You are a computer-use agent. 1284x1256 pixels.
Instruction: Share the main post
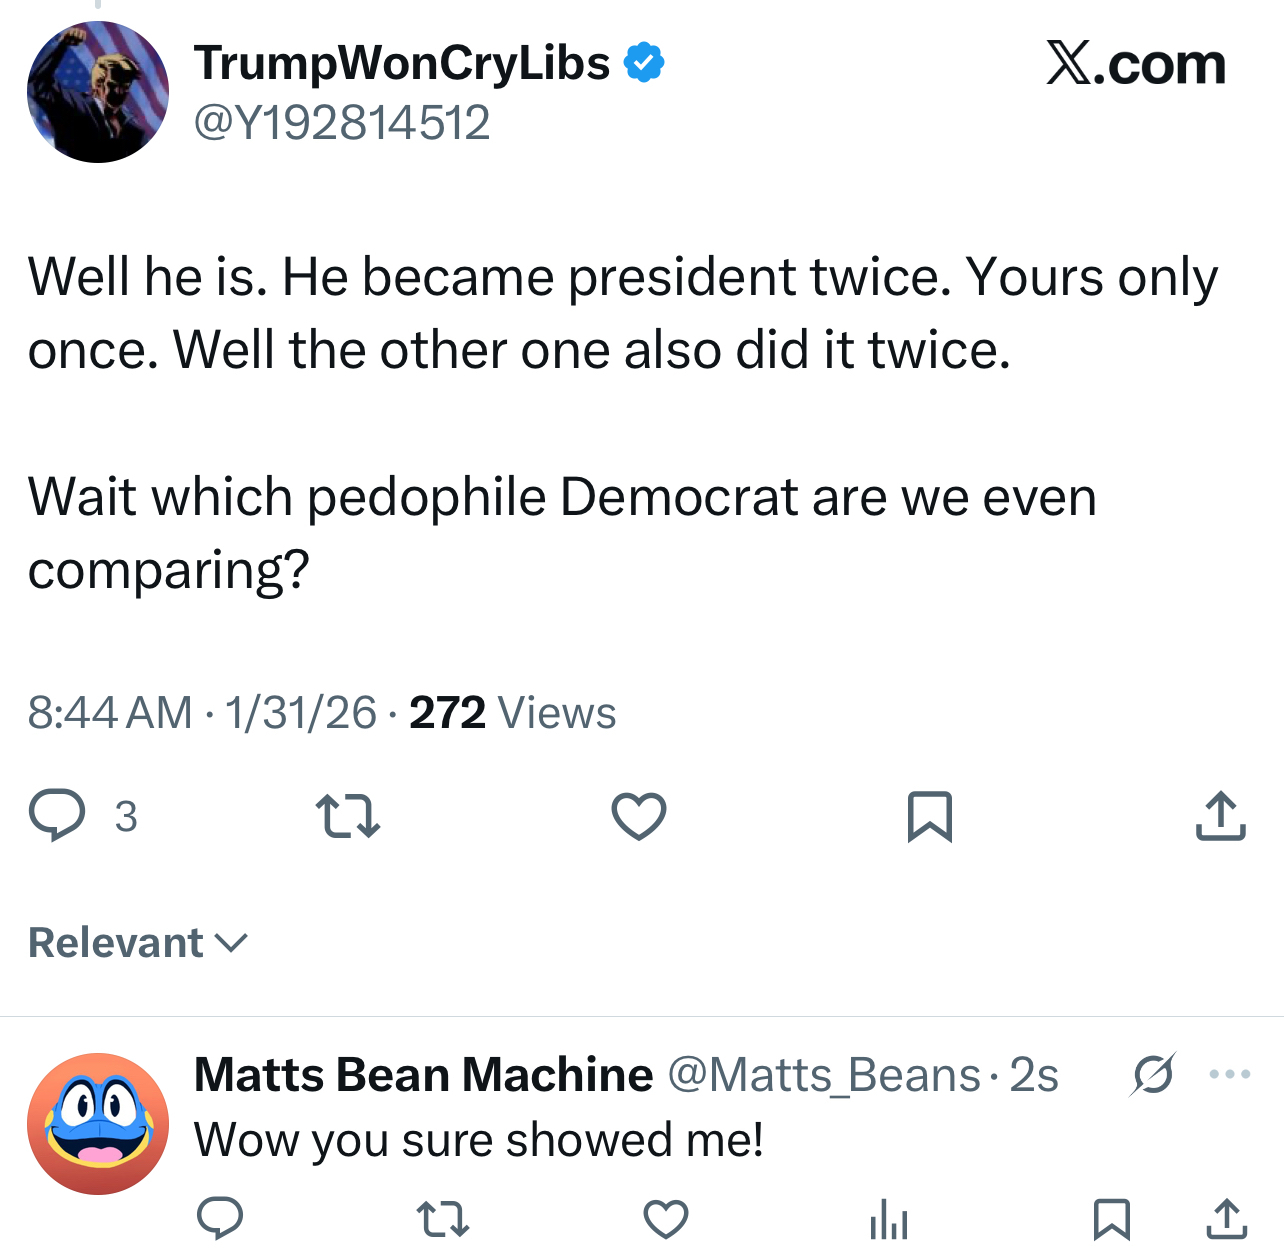1220,816
